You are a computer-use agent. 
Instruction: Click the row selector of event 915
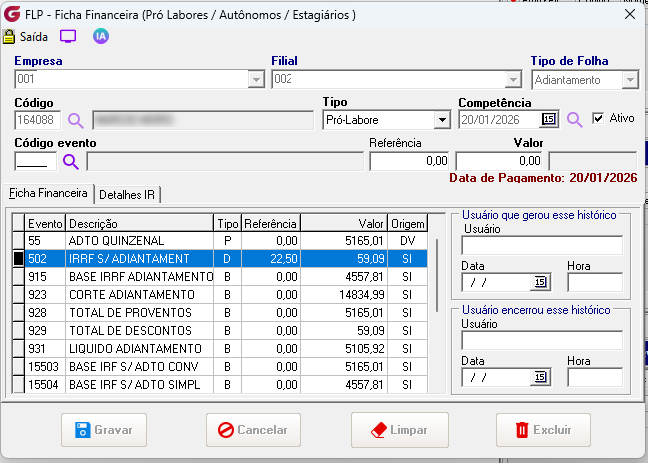[18, 277]
